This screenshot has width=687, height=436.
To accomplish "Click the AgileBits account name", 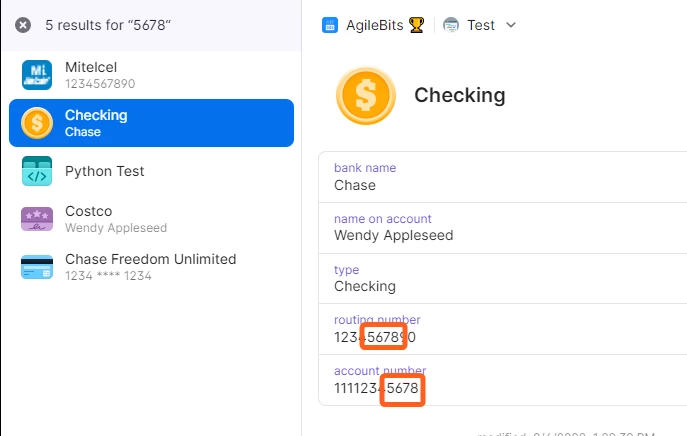I will click(375, 25).
